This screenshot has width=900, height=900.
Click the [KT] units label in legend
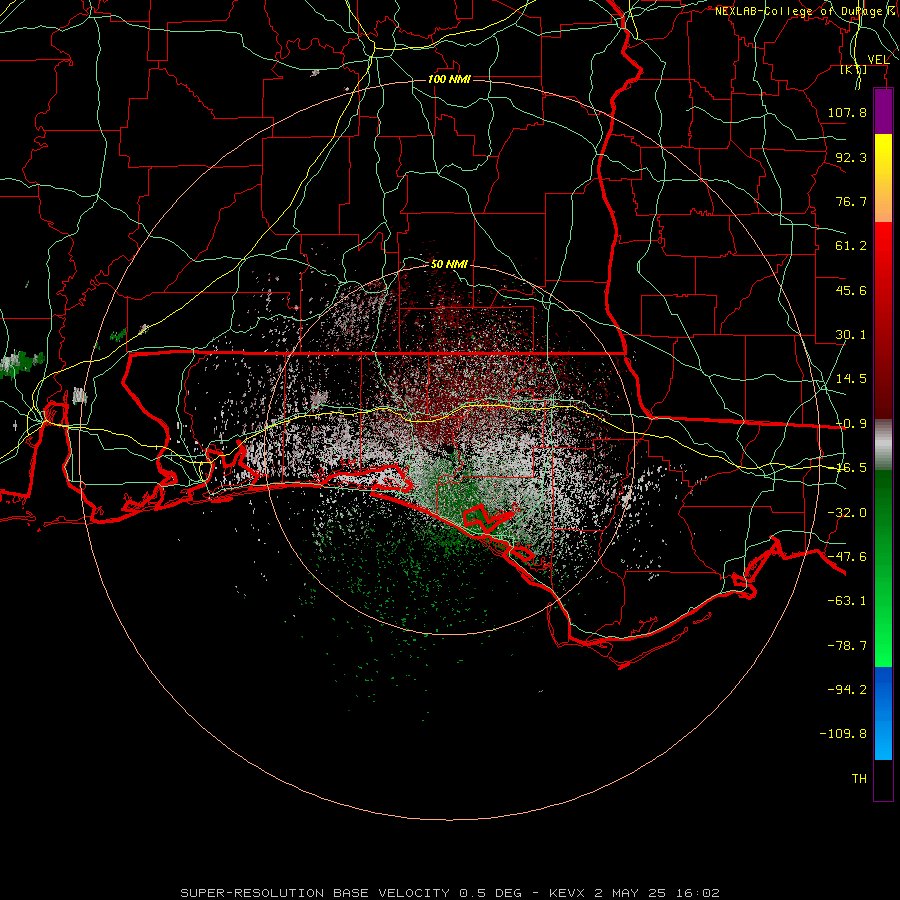tap(854, 70)
